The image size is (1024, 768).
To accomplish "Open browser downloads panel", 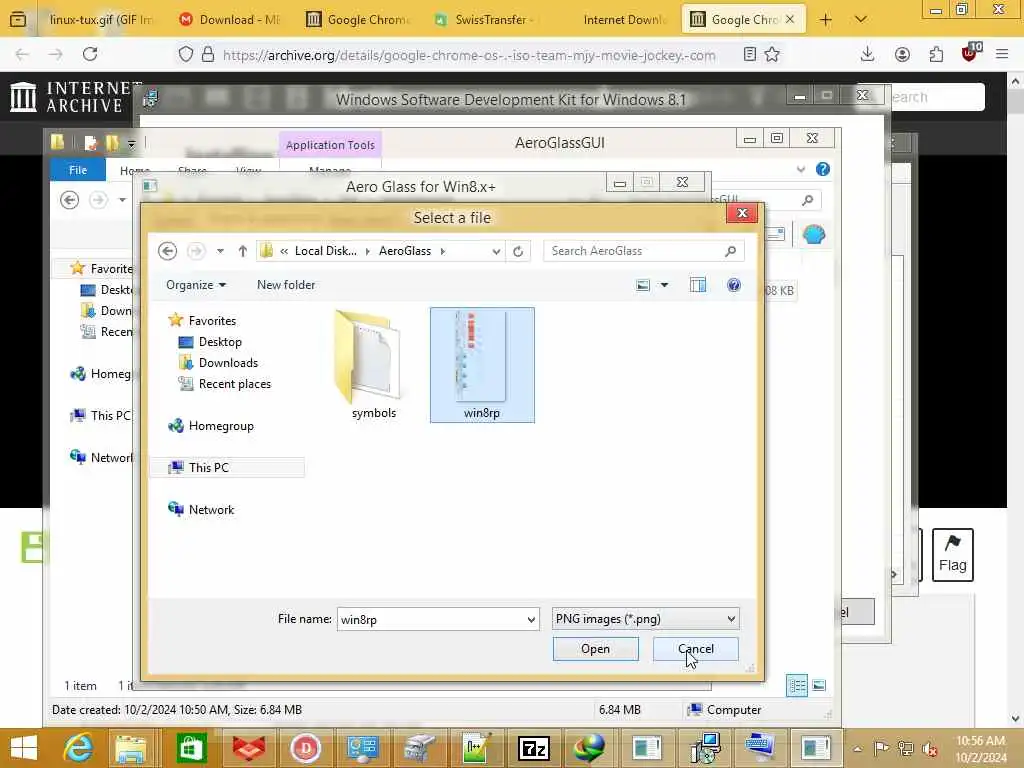I will 867,54.
